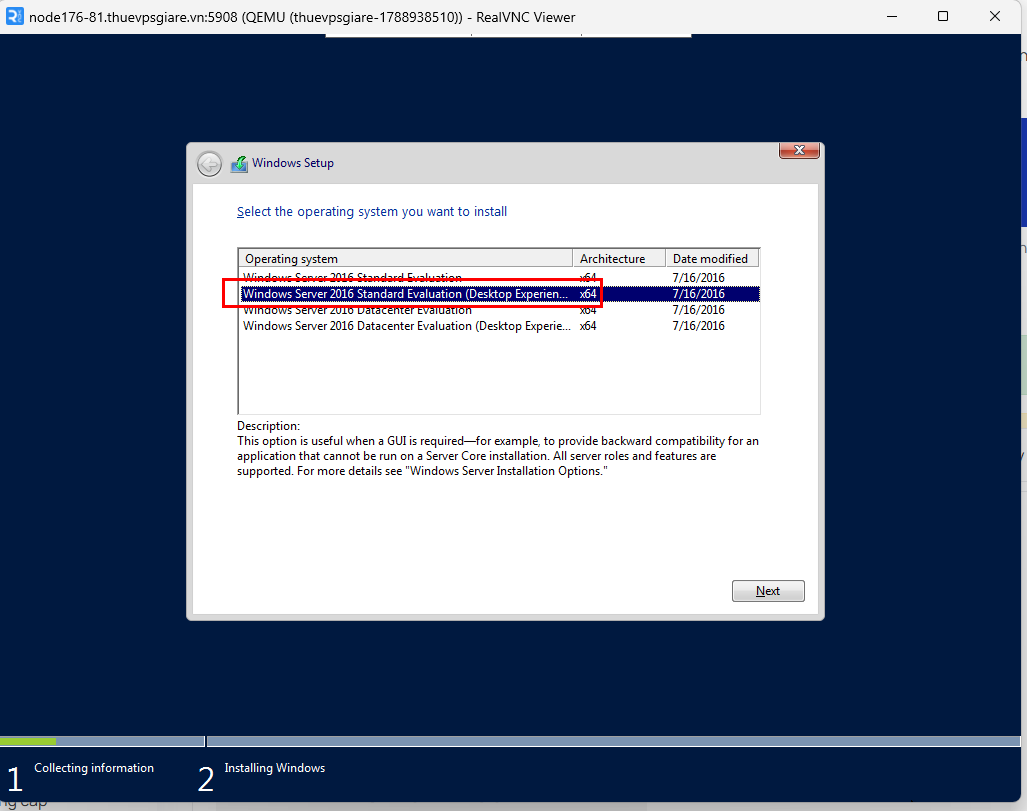Click the setup progress bar
The height and width of the screenshot is (811, 1027).
[x=510, y=742]
